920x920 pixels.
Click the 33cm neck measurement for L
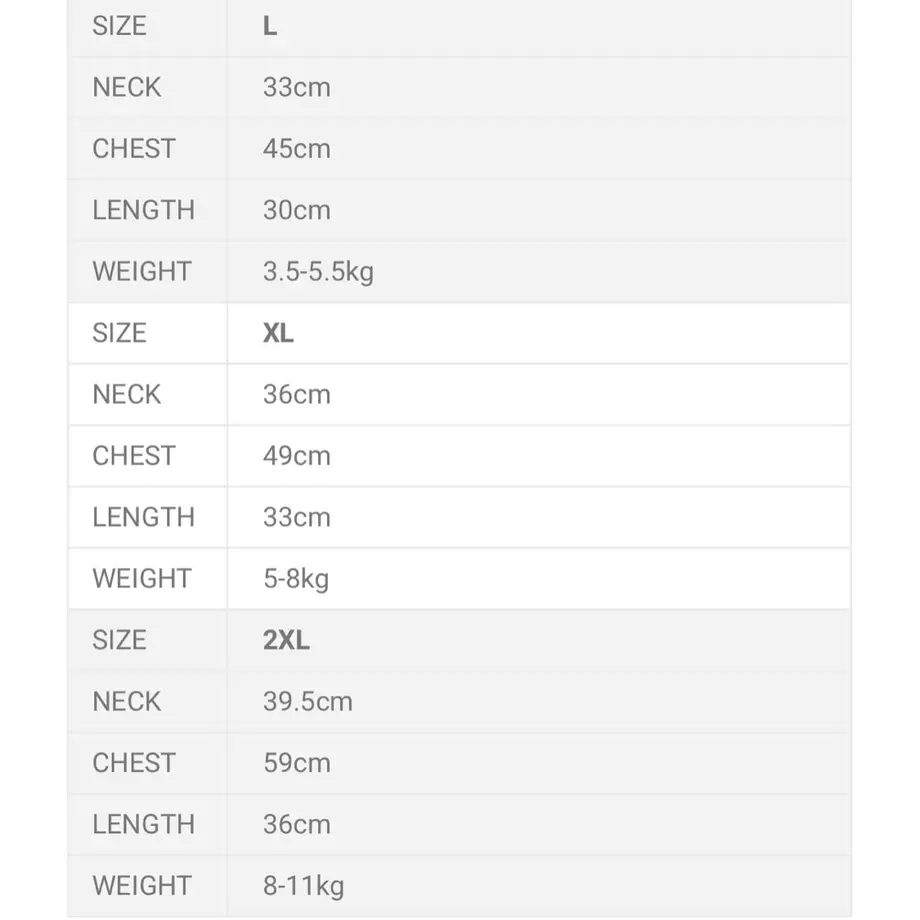297,88
